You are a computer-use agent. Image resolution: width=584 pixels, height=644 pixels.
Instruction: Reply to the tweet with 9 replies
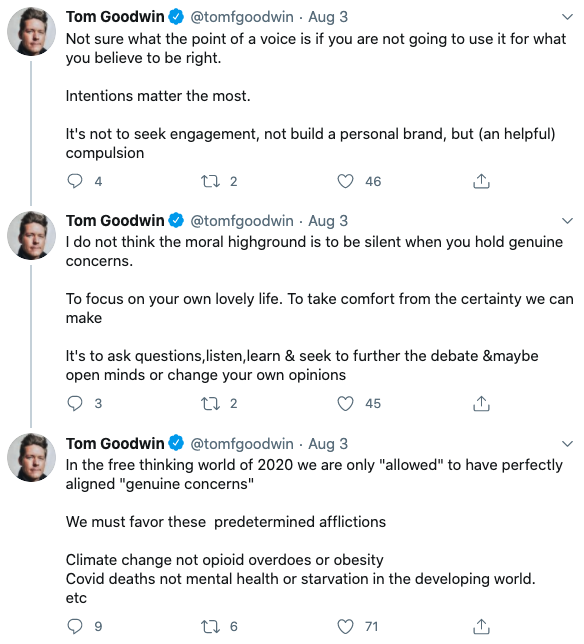(75, 626)
